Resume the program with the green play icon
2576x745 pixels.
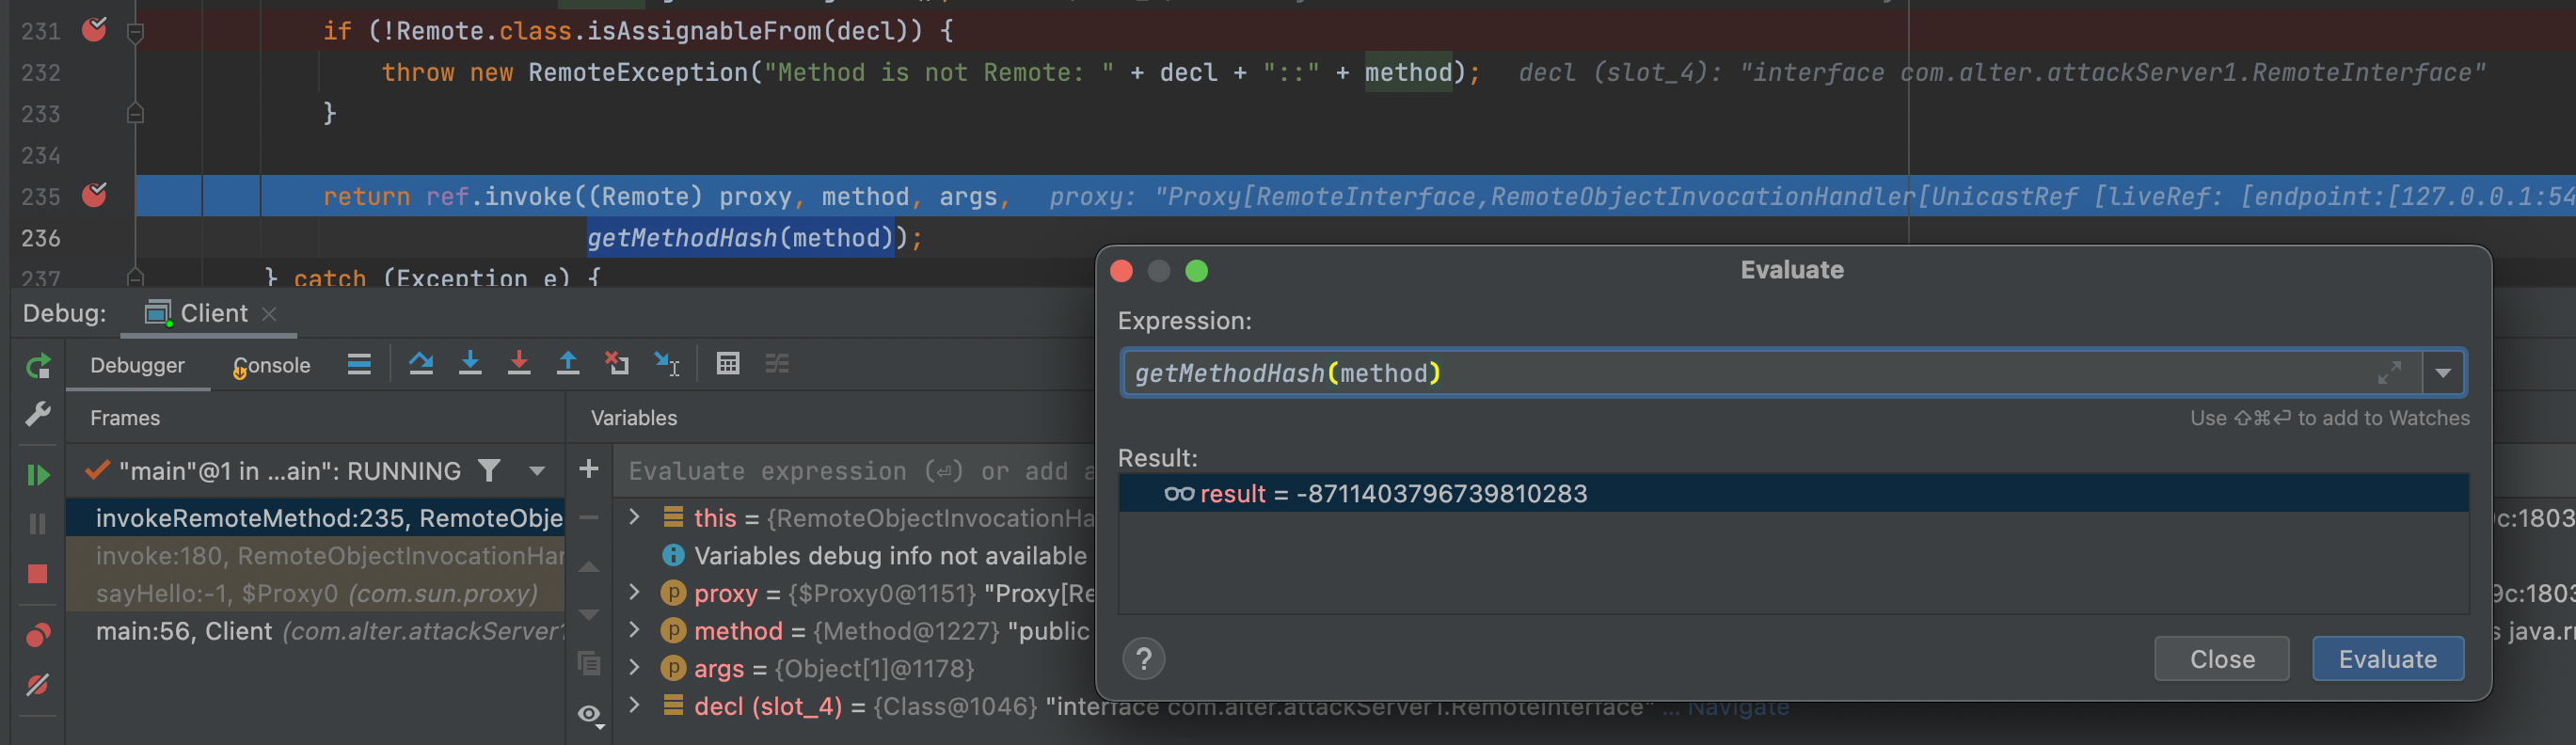(38, 475)
